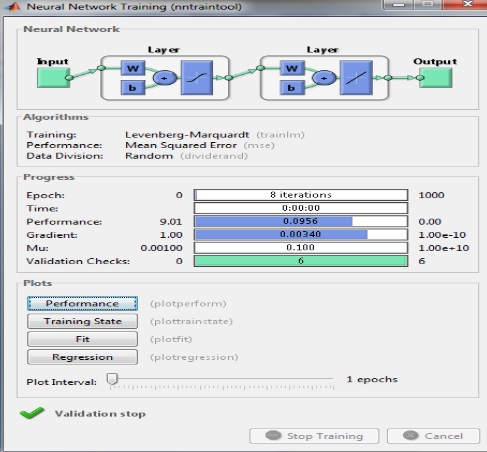Click the Validation Checks green progress bar
This screenshot has width=487, height=452.
click(x=301, y=261)
